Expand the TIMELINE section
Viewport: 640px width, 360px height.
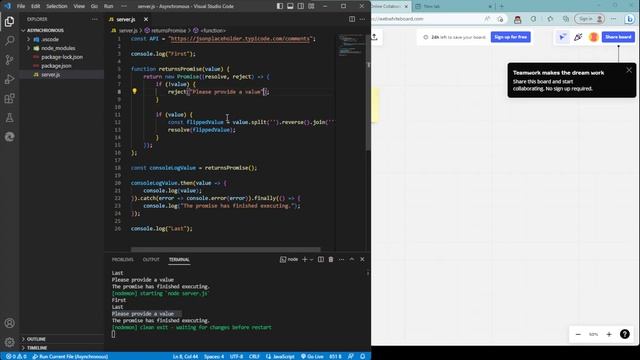[x=37, y=348]
